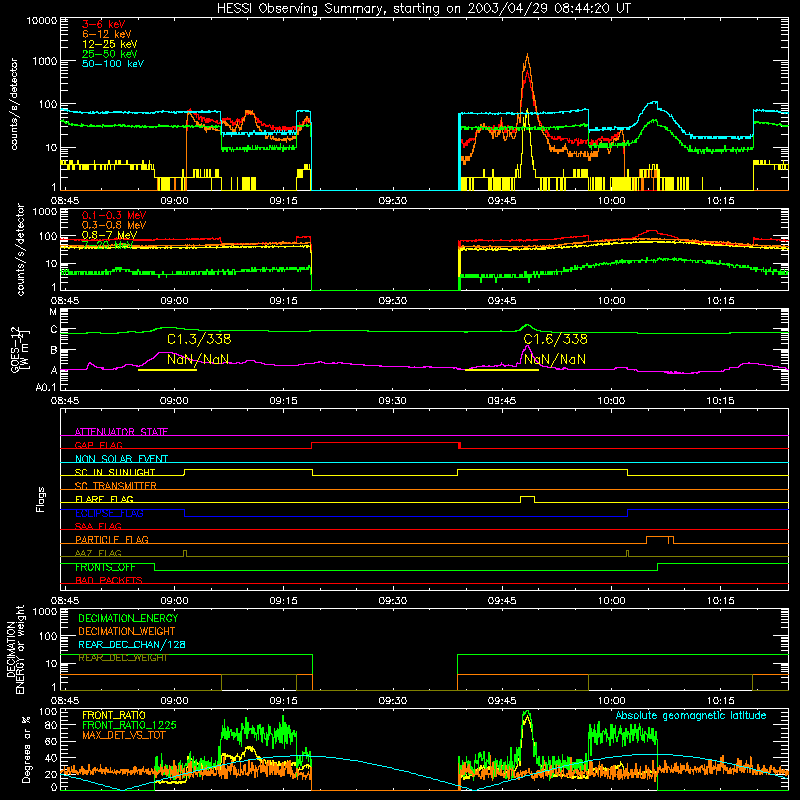Select the red 3-6 keV legend label
Viewport: 800px width, 800px height.
103,24
